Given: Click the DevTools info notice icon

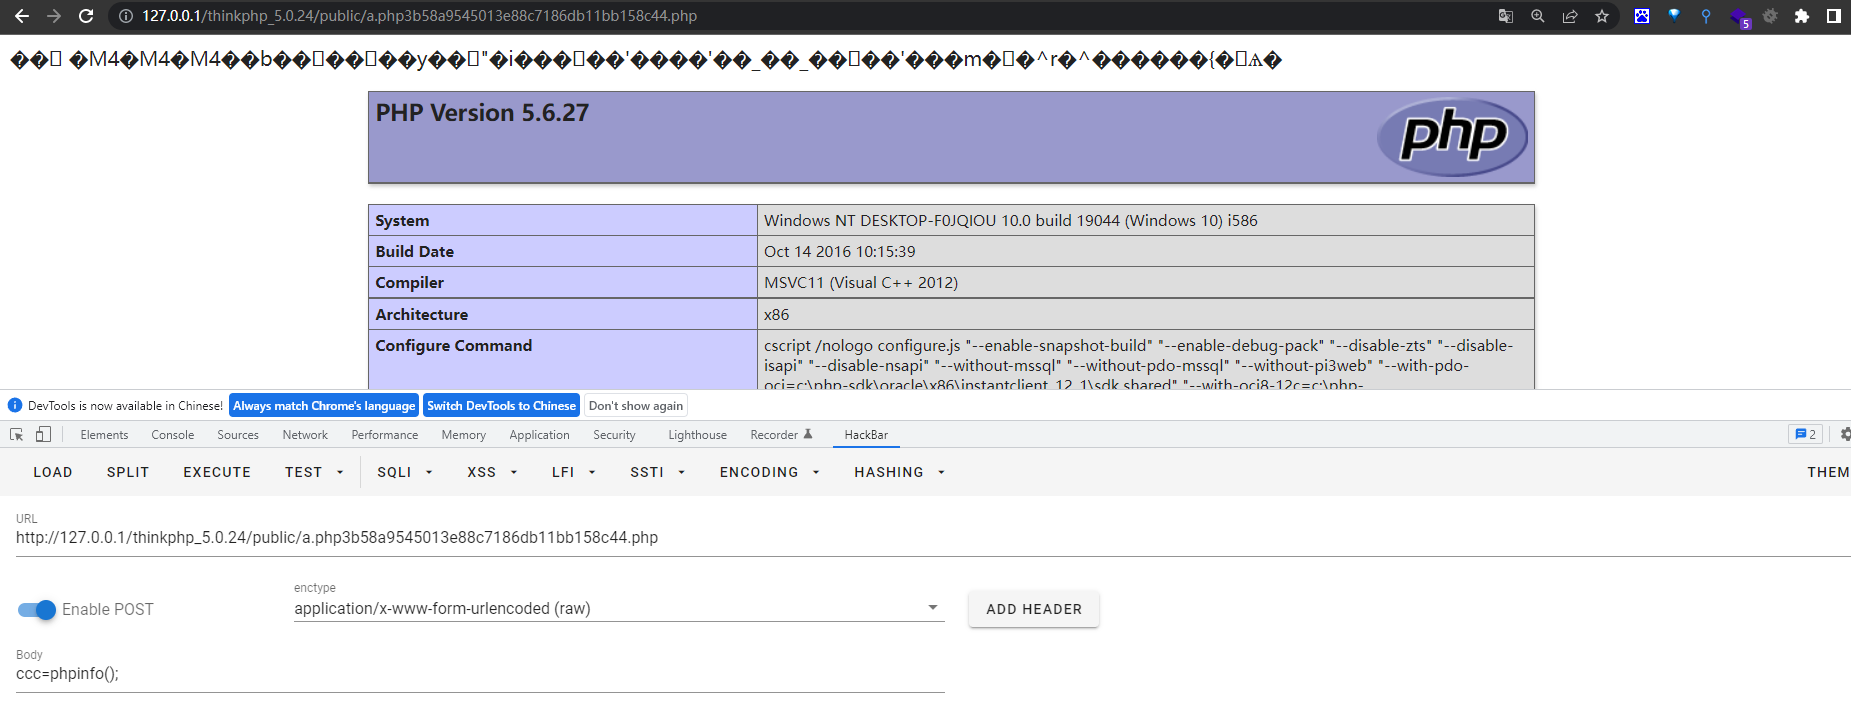Looking at the screenshot, I should coord(15,406).
